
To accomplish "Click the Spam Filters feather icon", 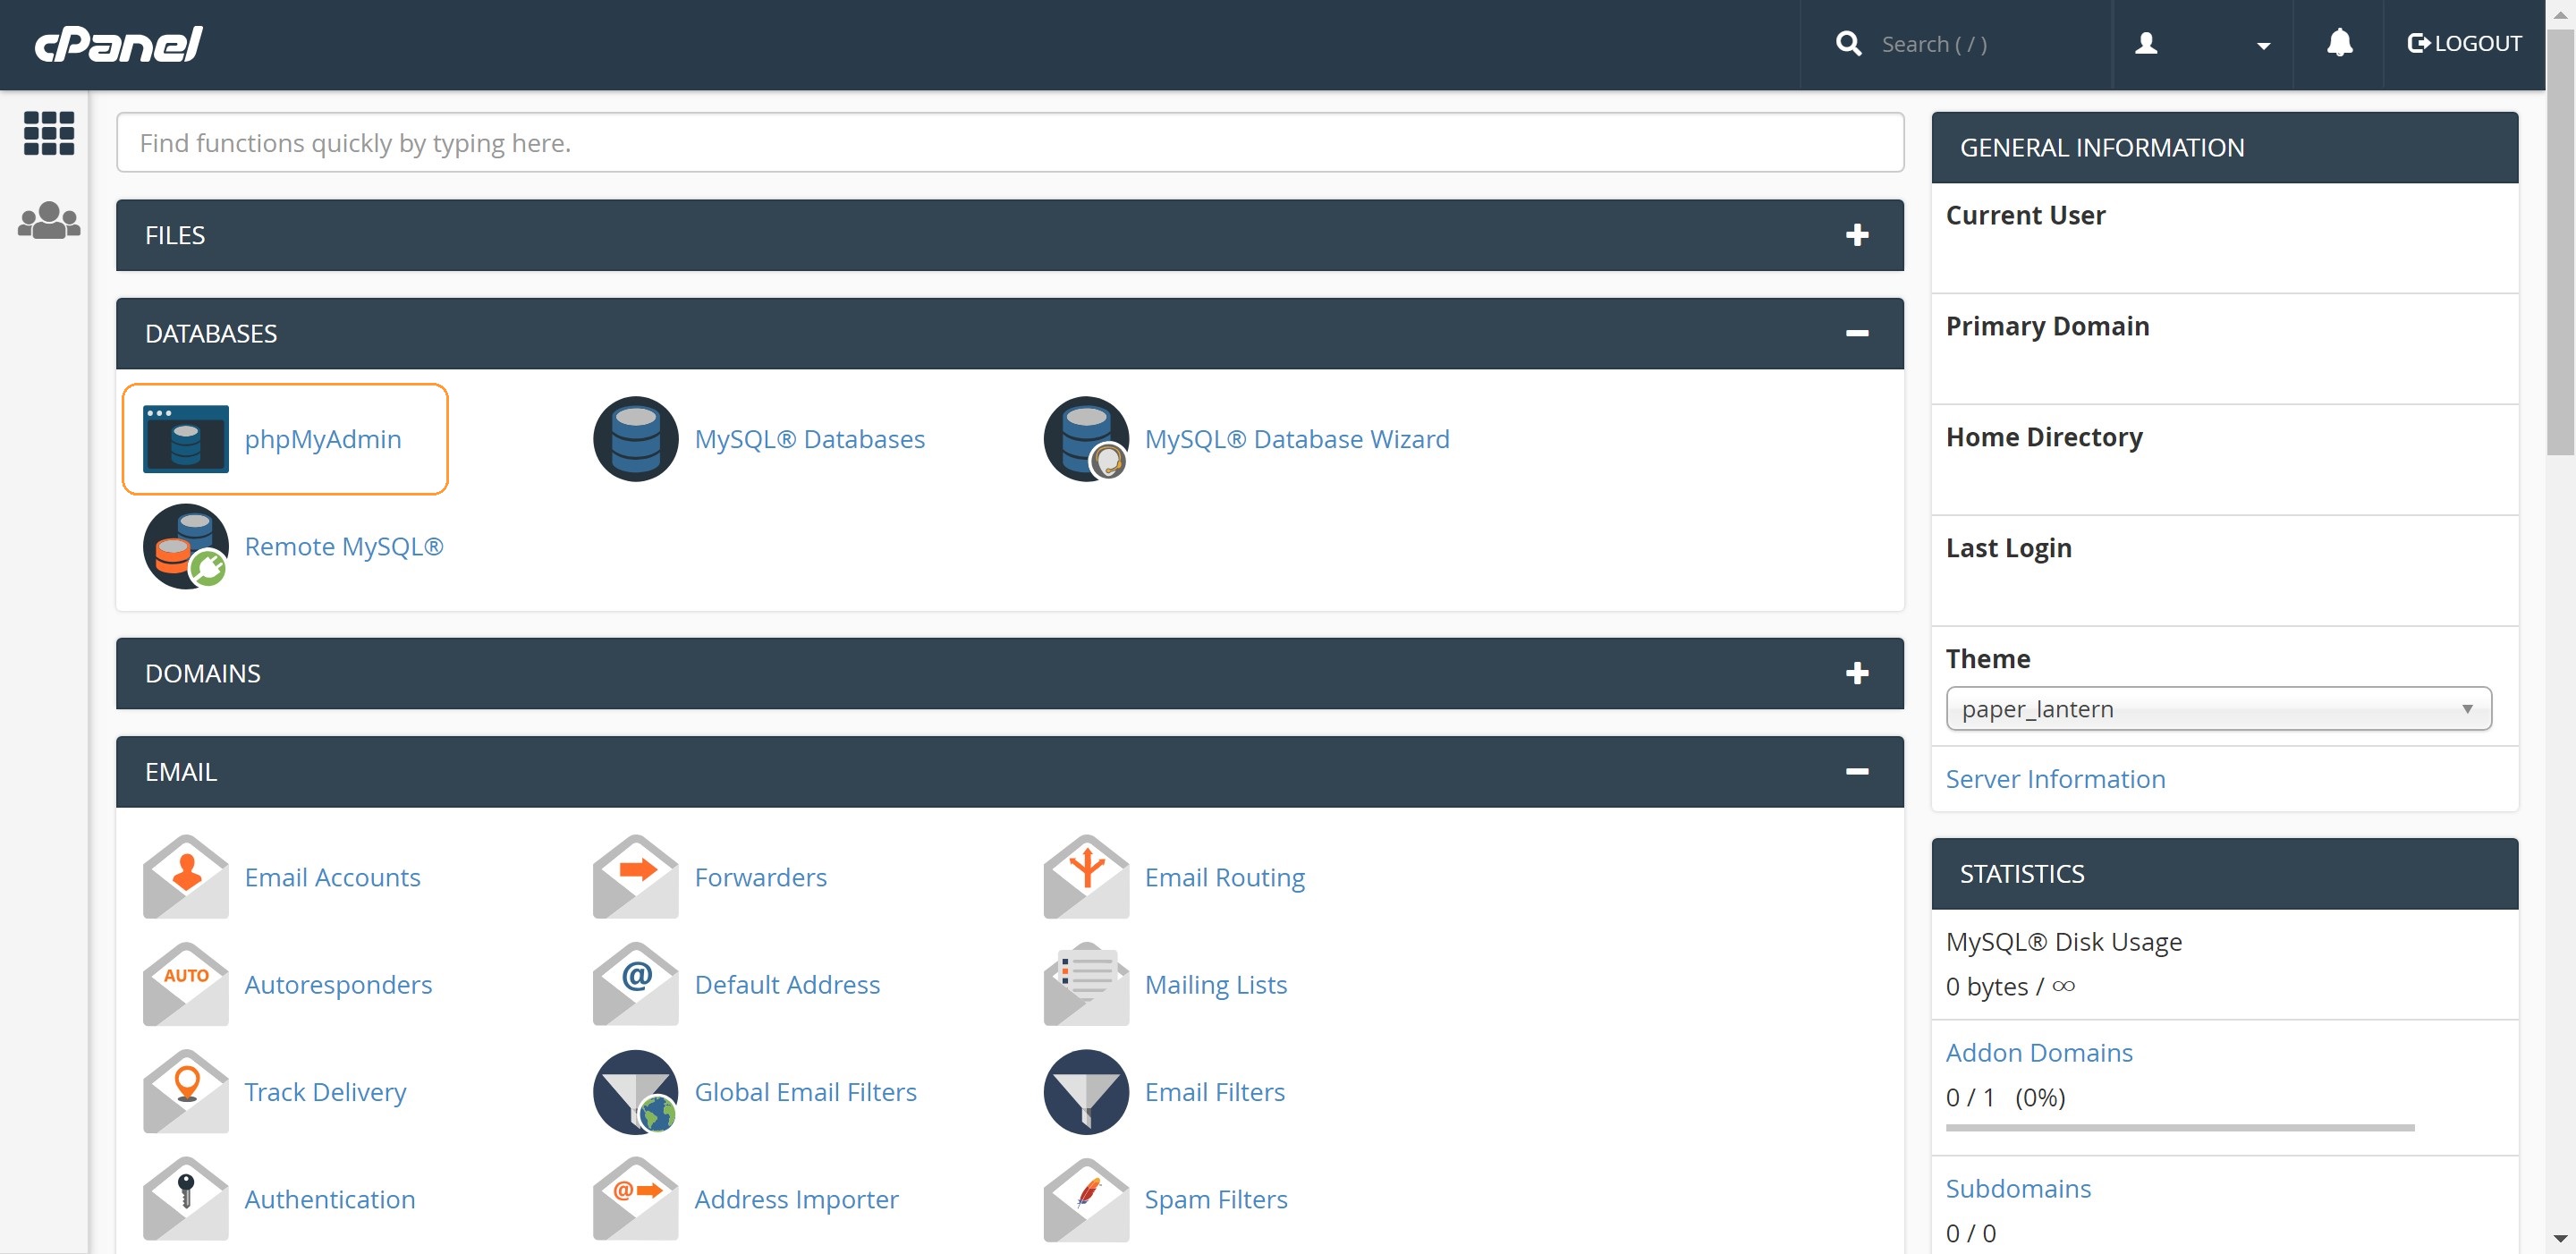I will point(1086,1199).
